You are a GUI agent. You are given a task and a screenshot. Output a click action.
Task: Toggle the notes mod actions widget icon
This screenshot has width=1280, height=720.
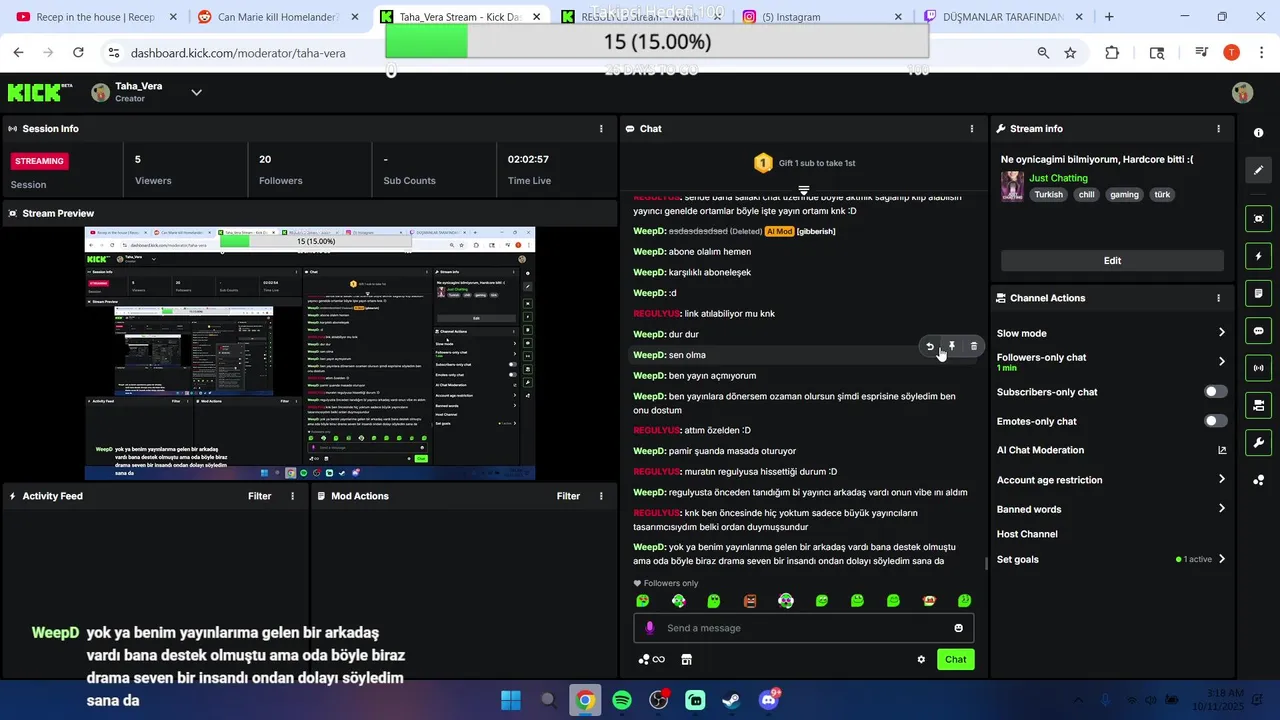click(x=1258, y=293)
